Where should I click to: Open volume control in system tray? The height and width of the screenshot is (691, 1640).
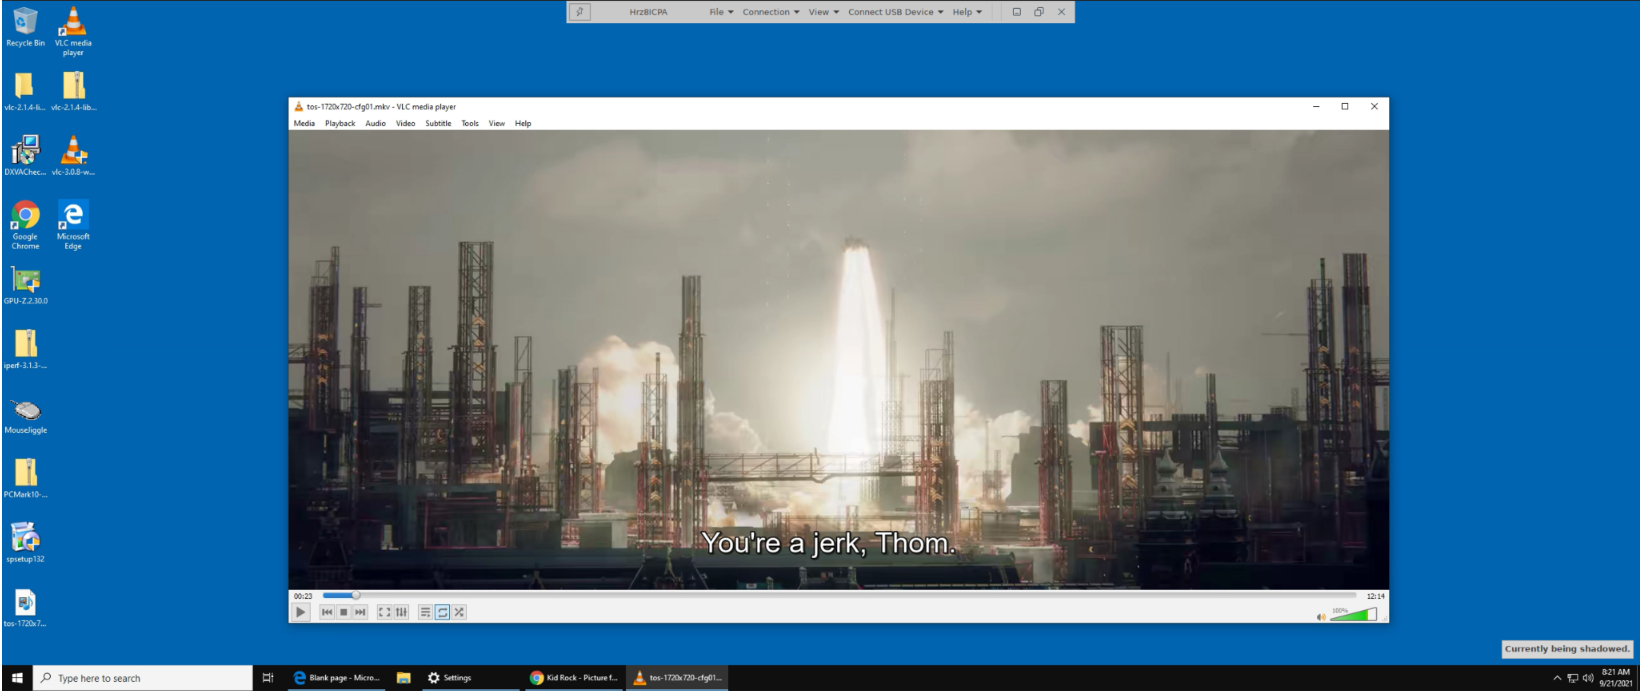click(x=1588, y=678)
